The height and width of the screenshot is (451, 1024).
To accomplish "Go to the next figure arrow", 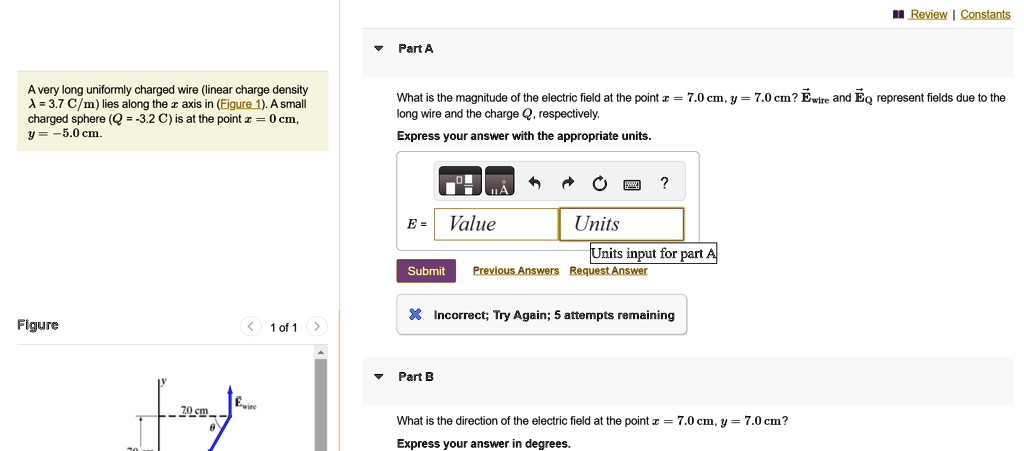I will tap(317, 326).
